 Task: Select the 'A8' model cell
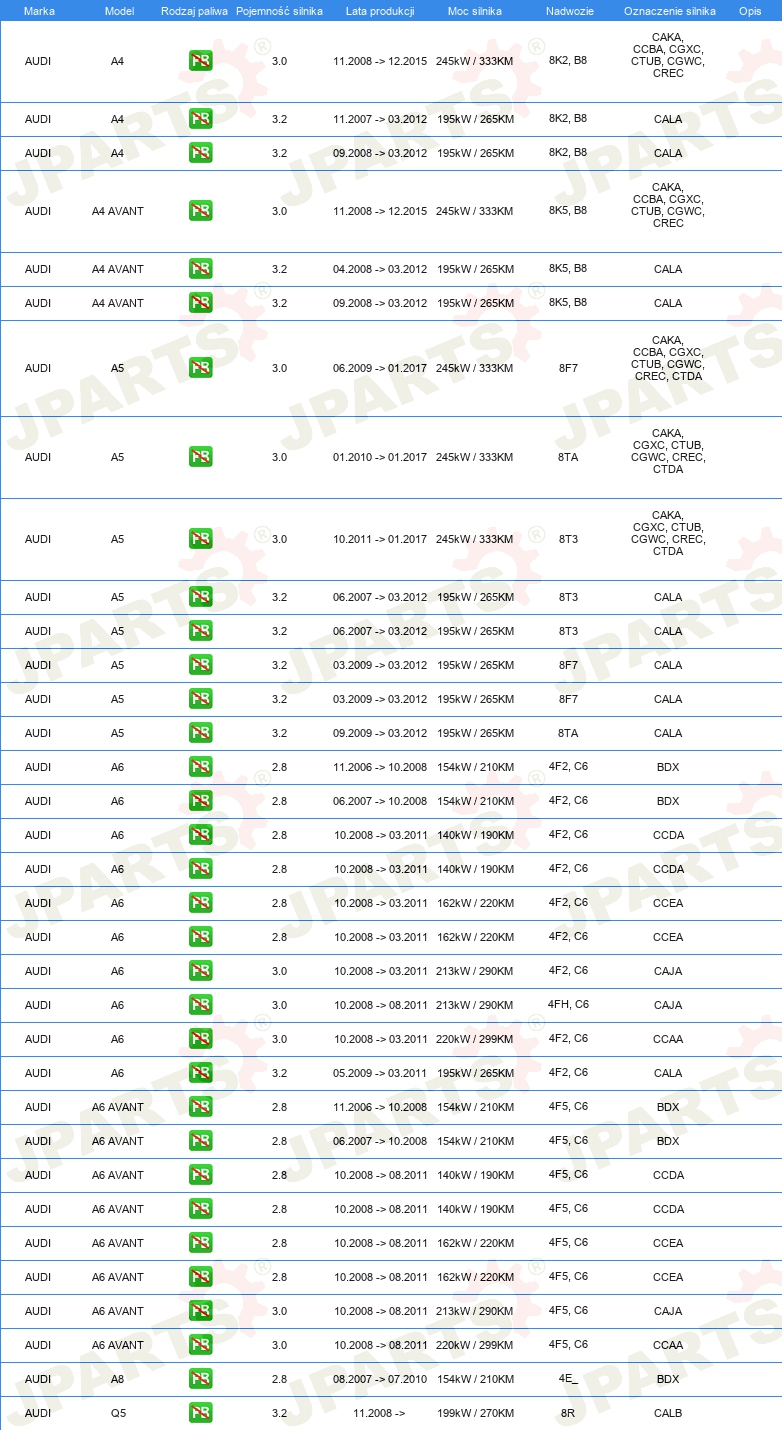pos(118,1379)
